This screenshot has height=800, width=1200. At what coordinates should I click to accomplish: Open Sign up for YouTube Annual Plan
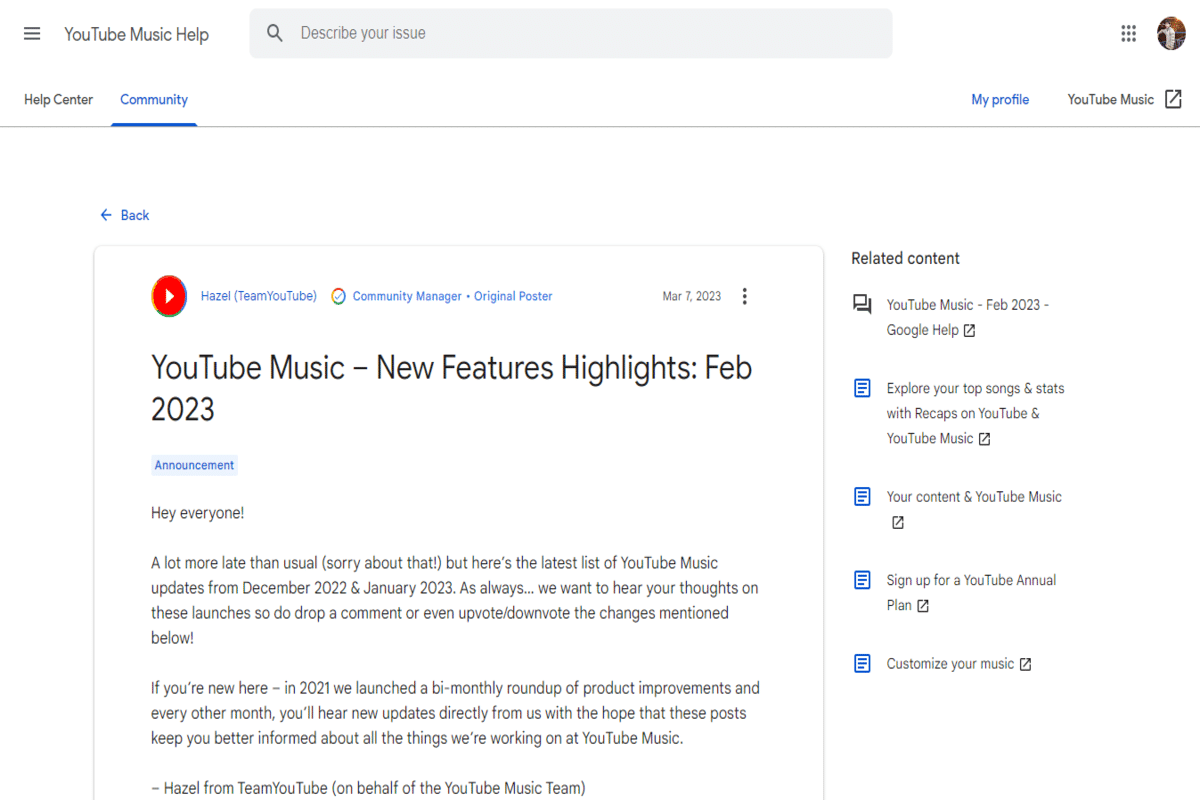[971, 580]
